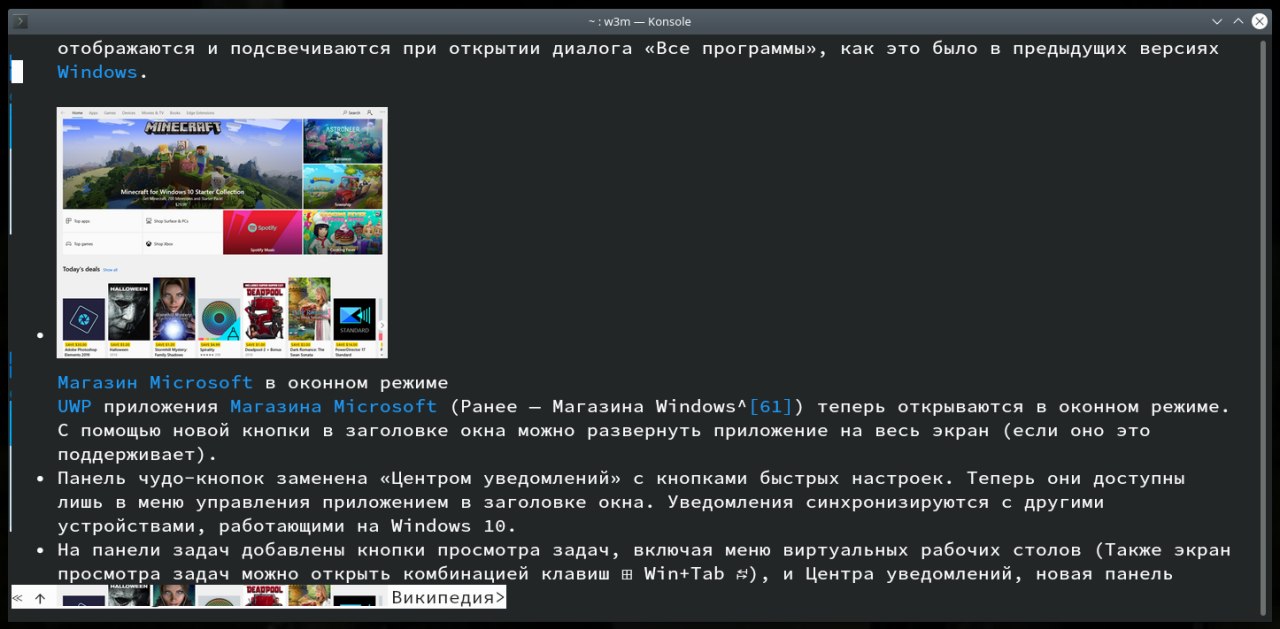
Task: Click the text Win+Tab
Action: [x=684, y=574]
